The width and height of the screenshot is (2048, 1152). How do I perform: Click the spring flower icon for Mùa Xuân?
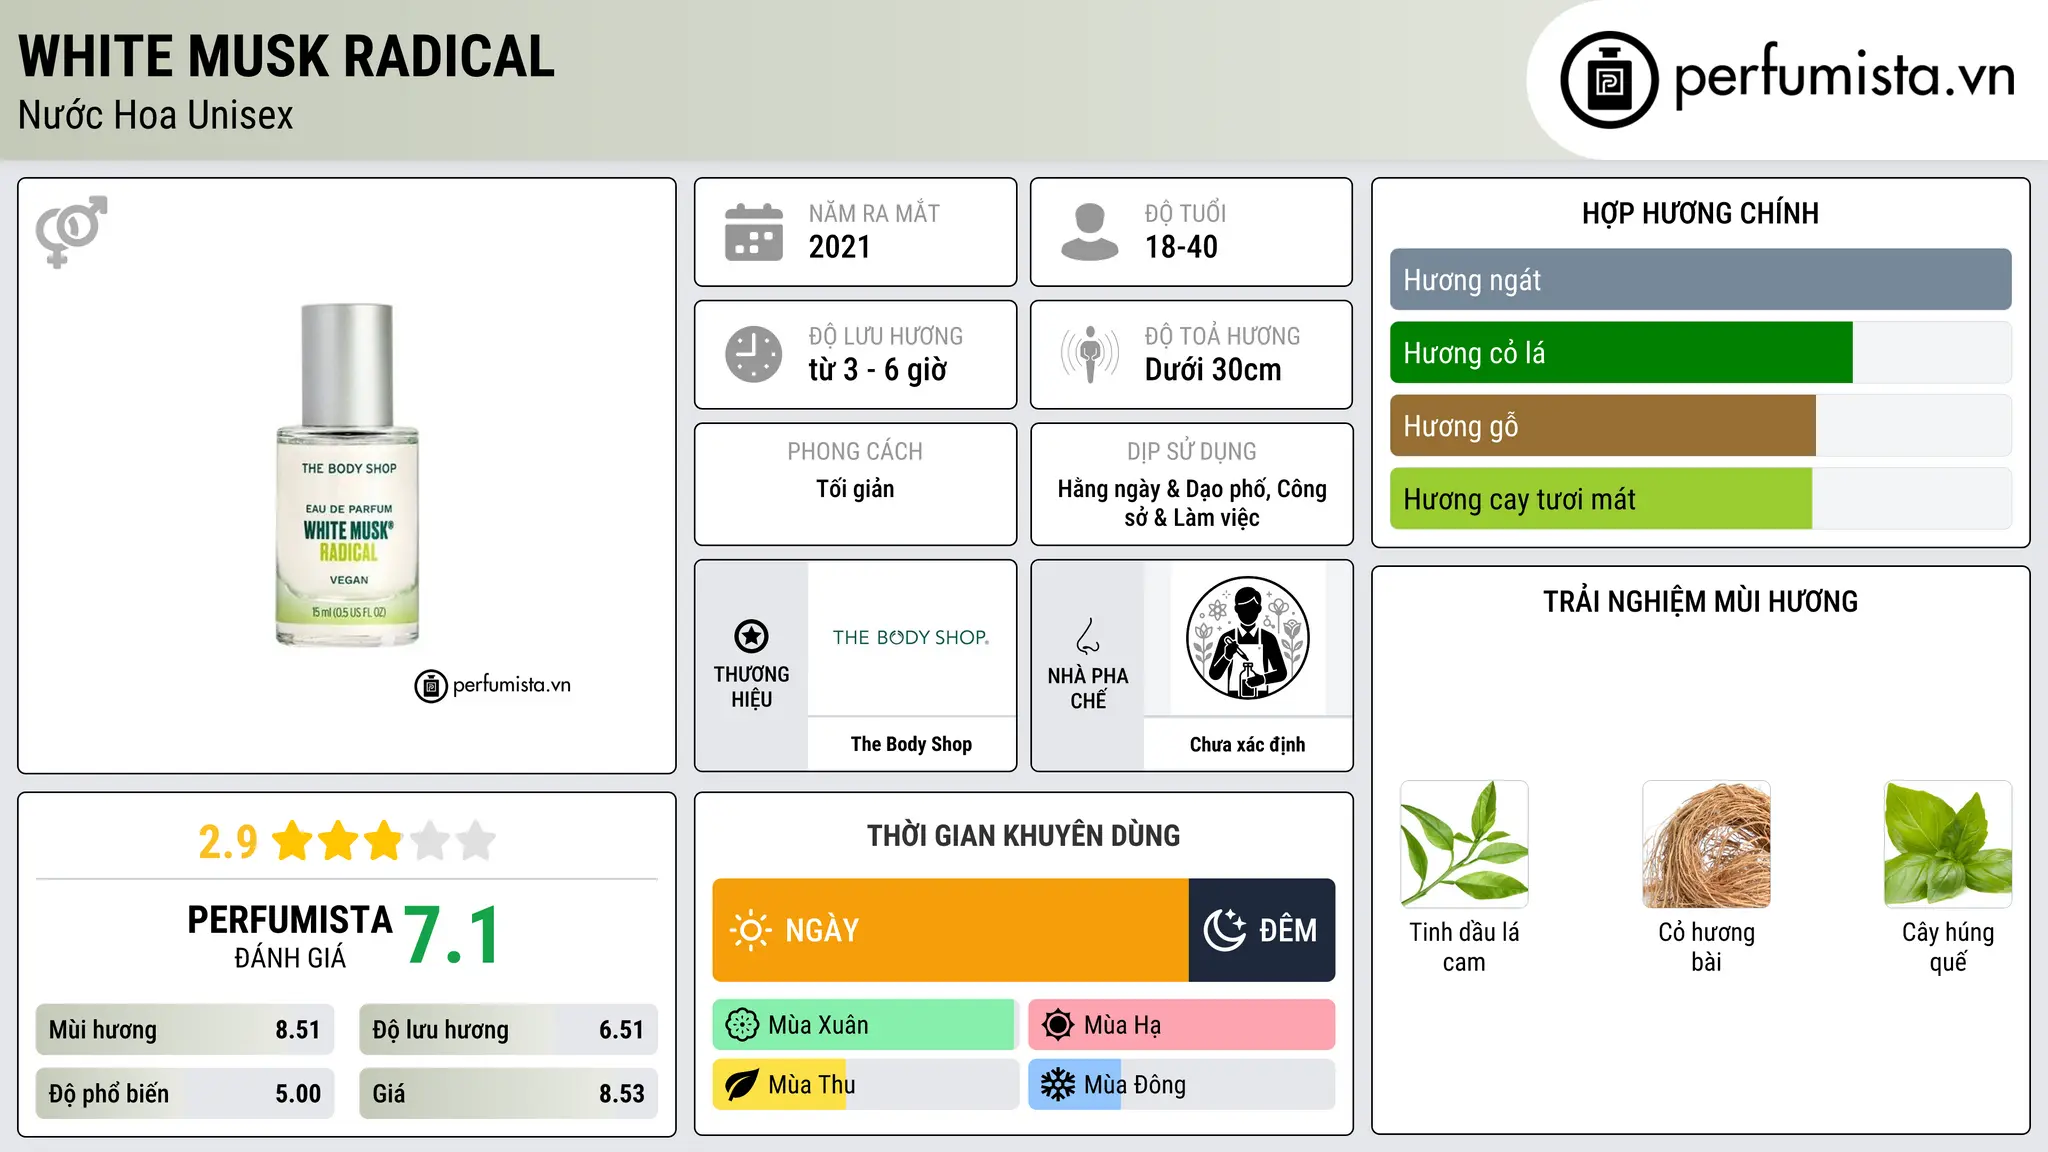(742, 1025)
